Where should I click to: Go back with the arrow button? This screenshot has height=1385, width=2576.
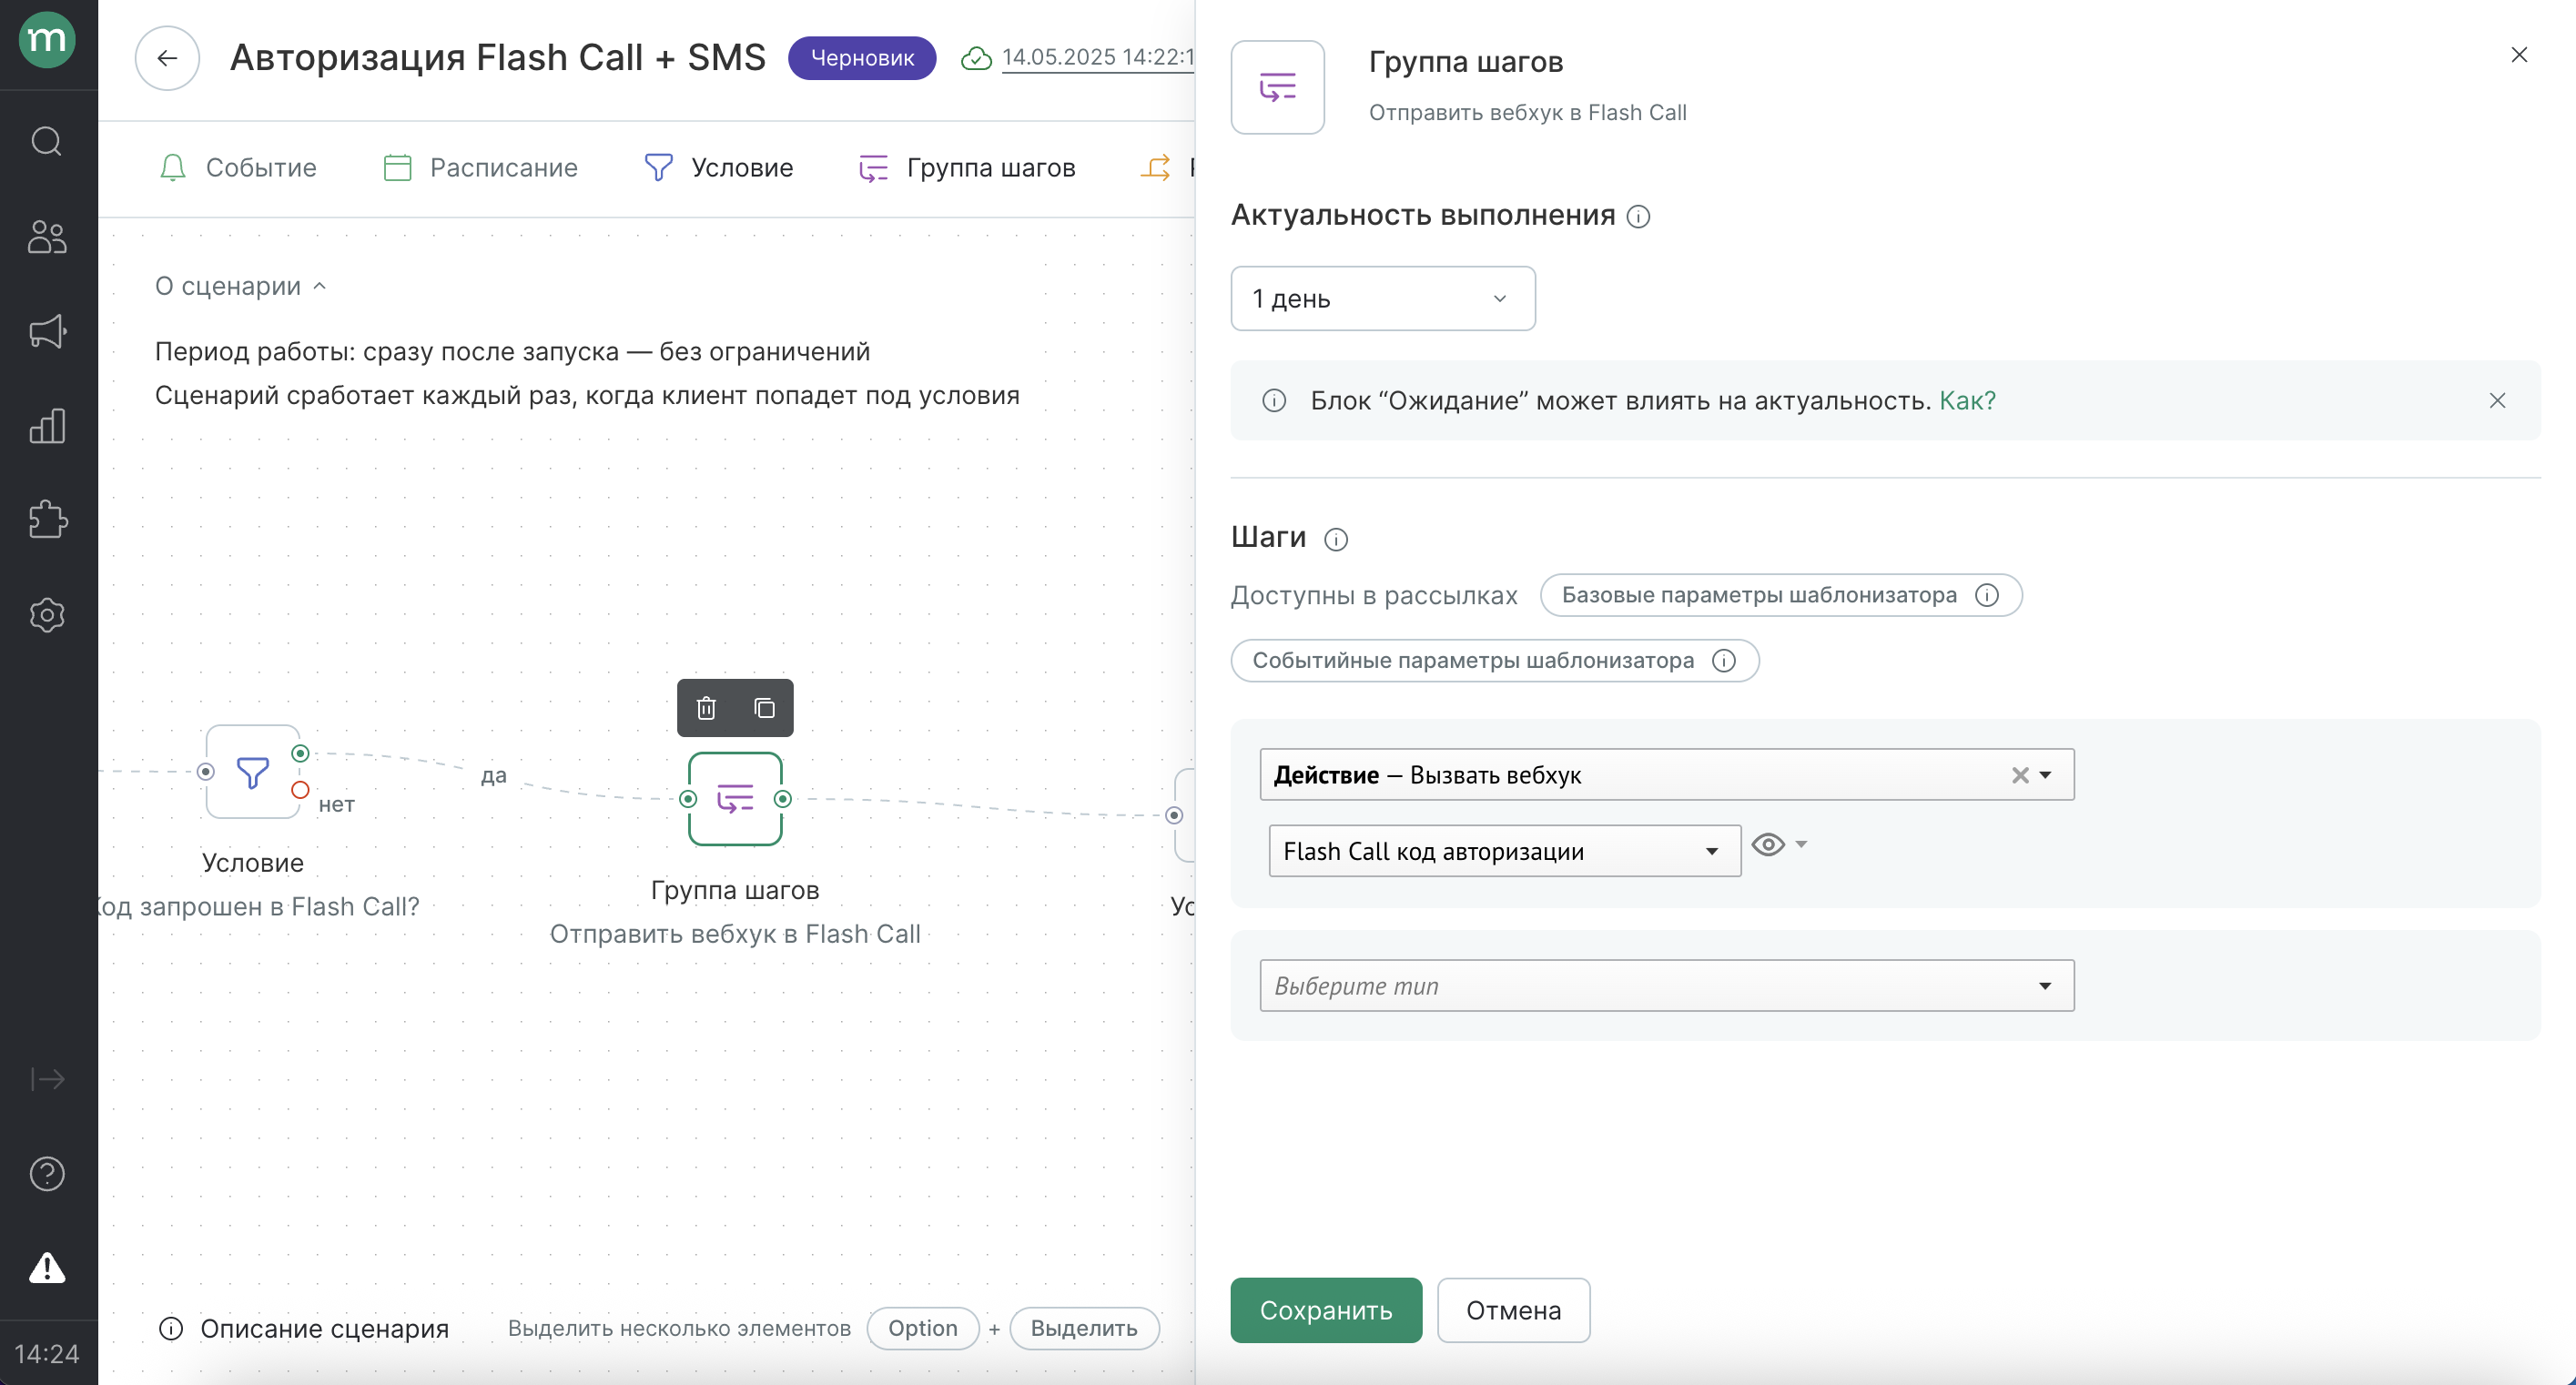(167, 58)
